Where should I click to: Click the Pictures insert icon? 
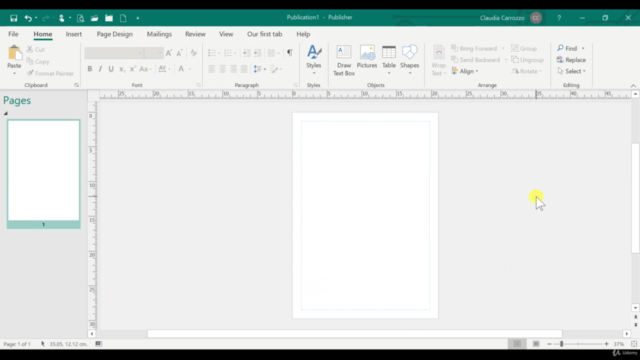(x=367, y=57)
